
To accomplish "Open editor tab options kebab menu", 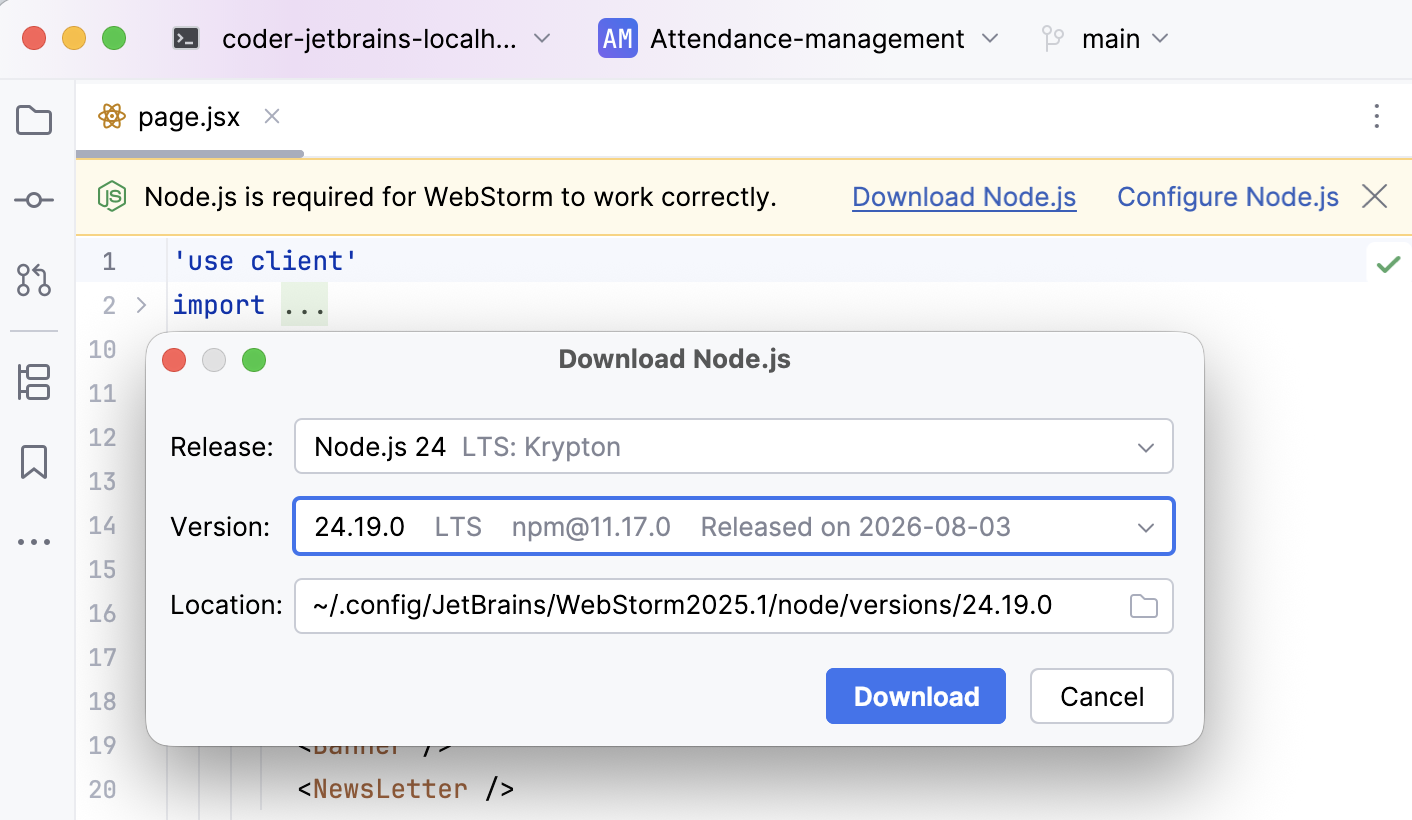I will (x=1377, y=117).
